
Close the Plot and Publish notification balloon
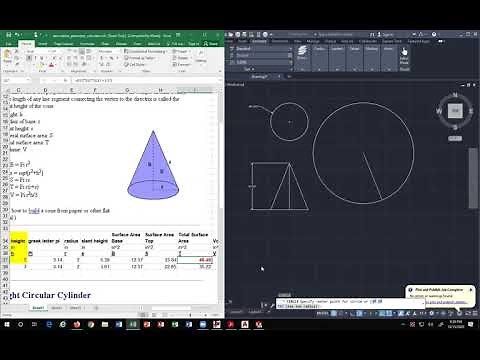471,290
